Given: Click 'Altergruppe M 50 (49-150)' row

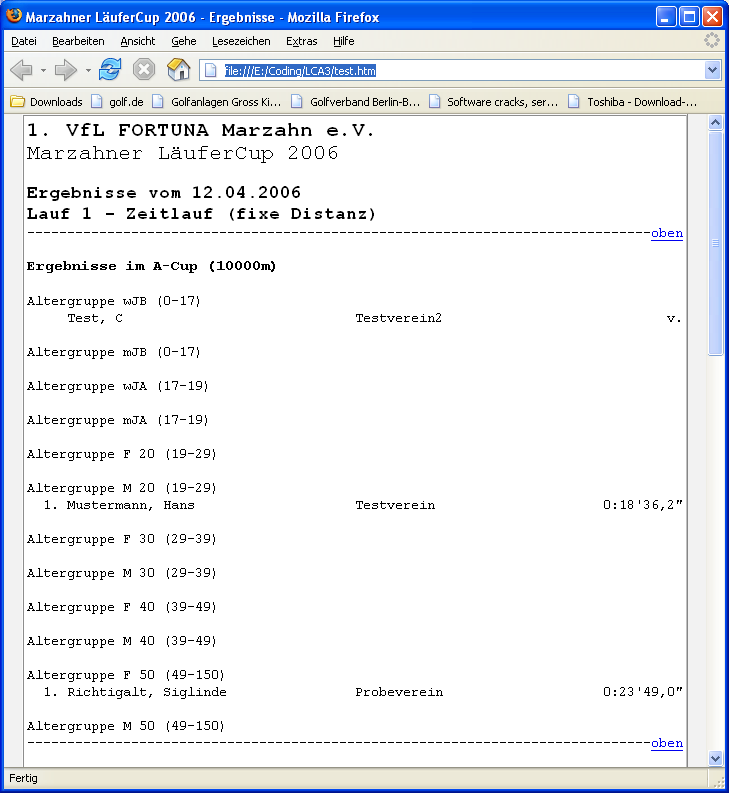Looking at the screenshot, I should [126, 726].
